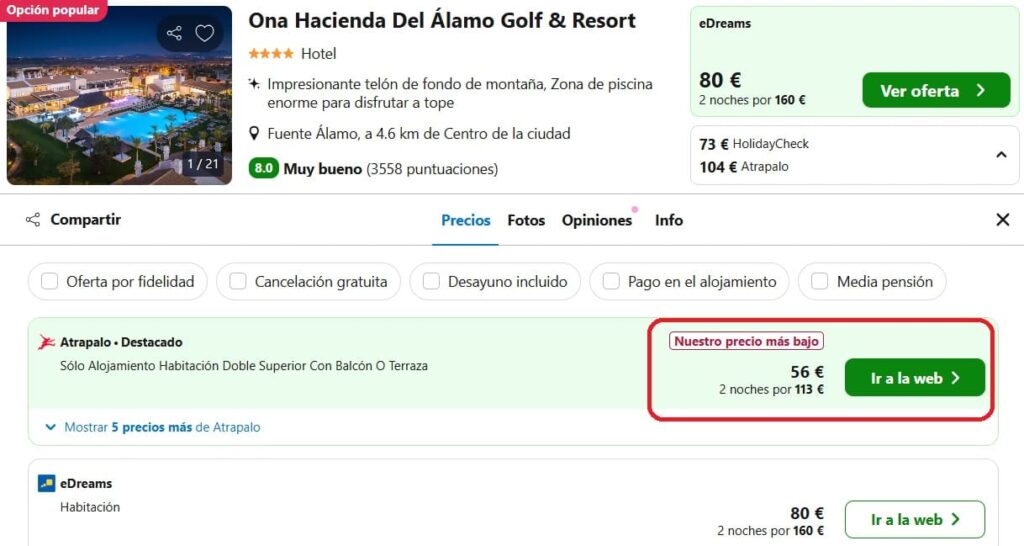Switch to the Fotos tab

(x=526, y=220)
